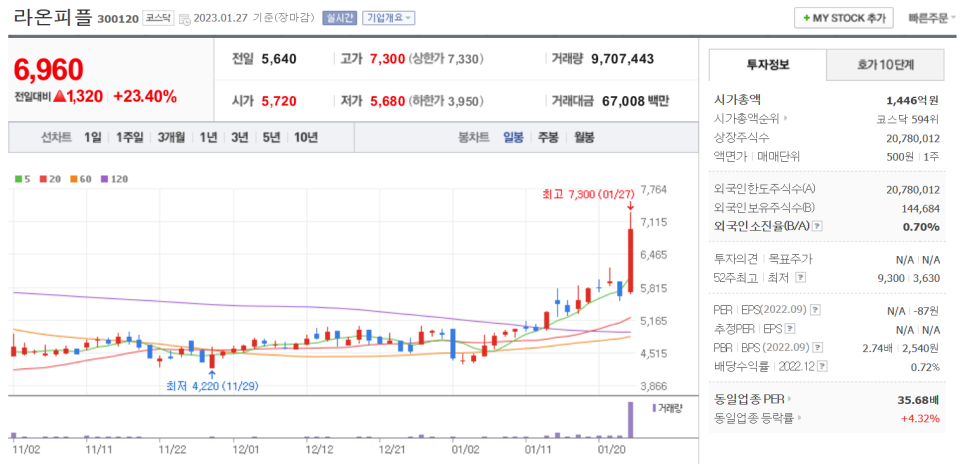Click help icon next to PER EPS(2022.09)
Viewport: 966px width, 464px height.
(814, 309)
